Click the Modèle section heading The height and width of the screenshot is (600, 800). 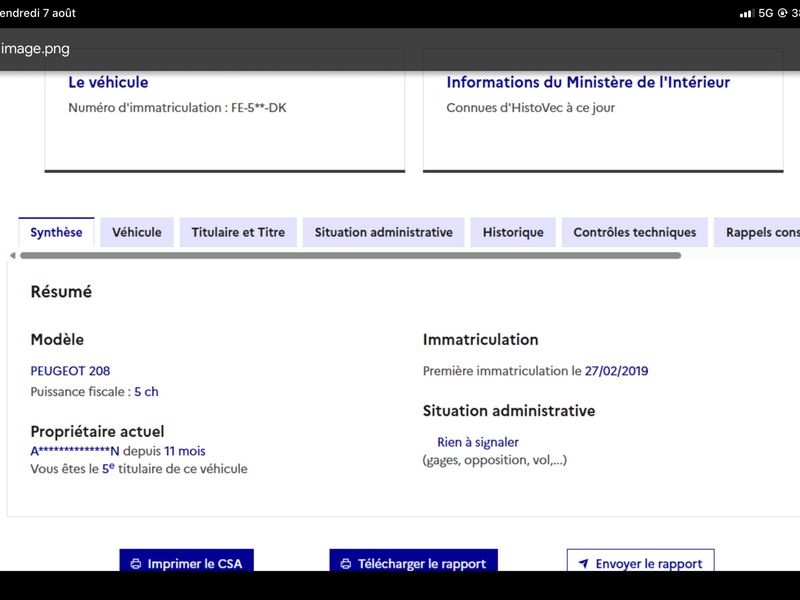(57, 339)
